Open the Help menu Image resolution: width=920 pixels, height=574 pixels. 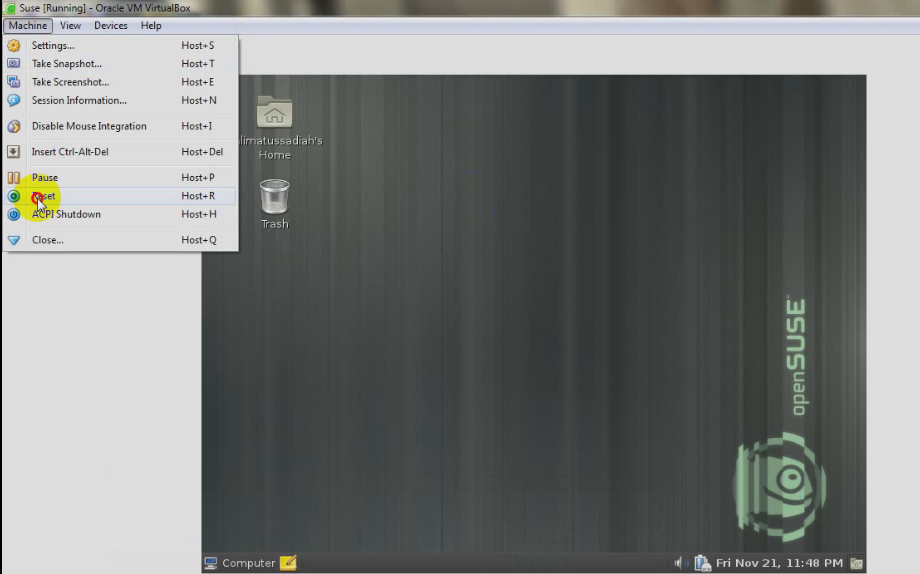pyautogui.click(x=151, y=26)
